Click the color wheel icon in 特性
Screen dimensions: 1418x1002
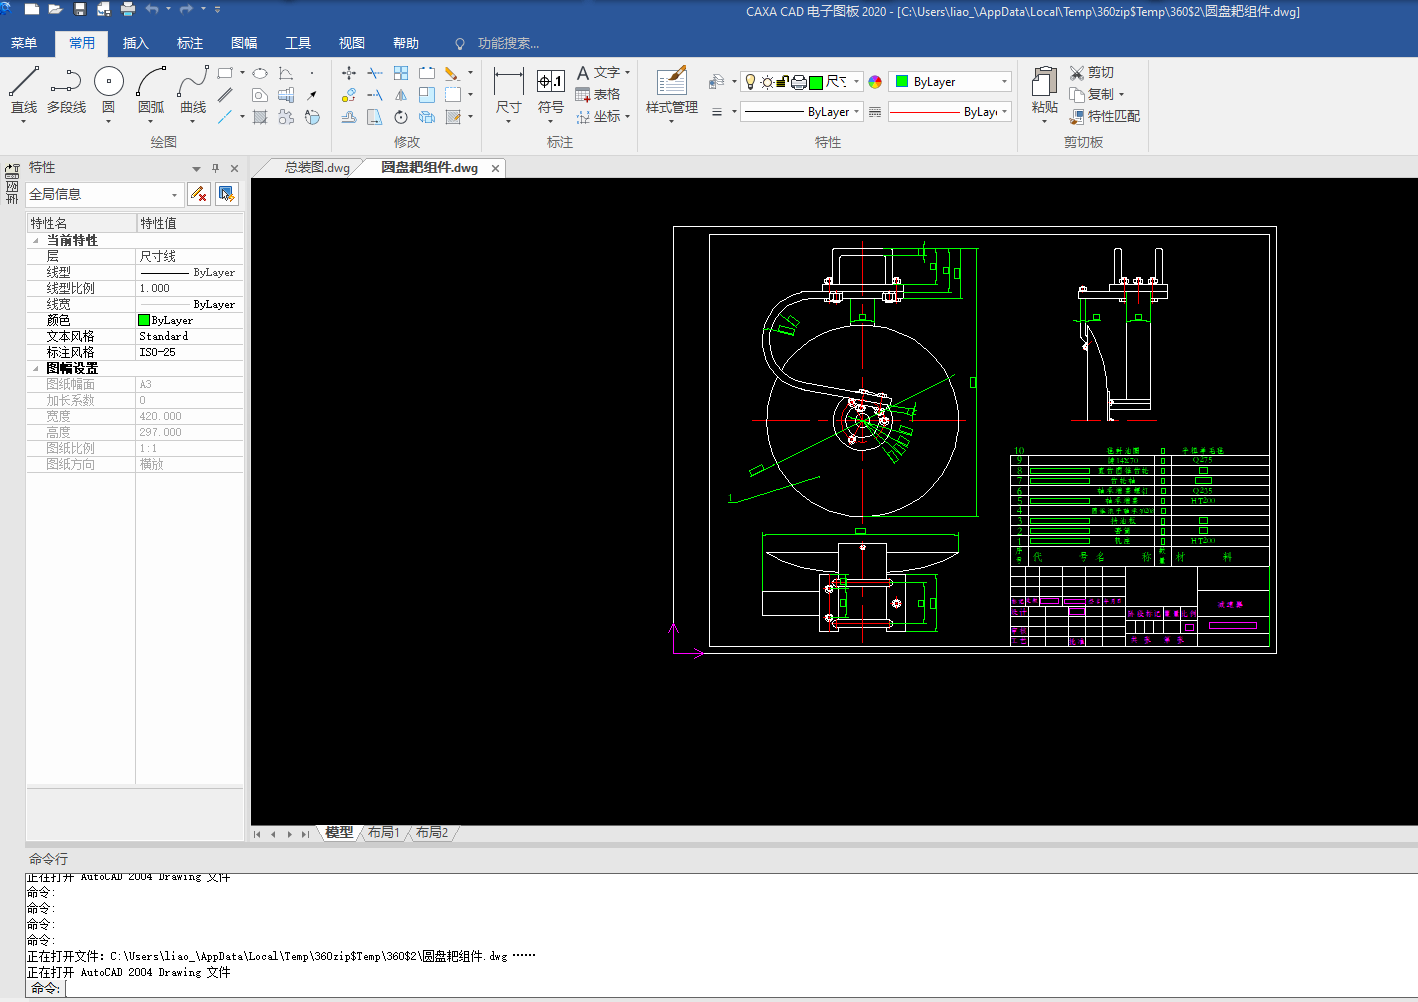coord(875,82)
